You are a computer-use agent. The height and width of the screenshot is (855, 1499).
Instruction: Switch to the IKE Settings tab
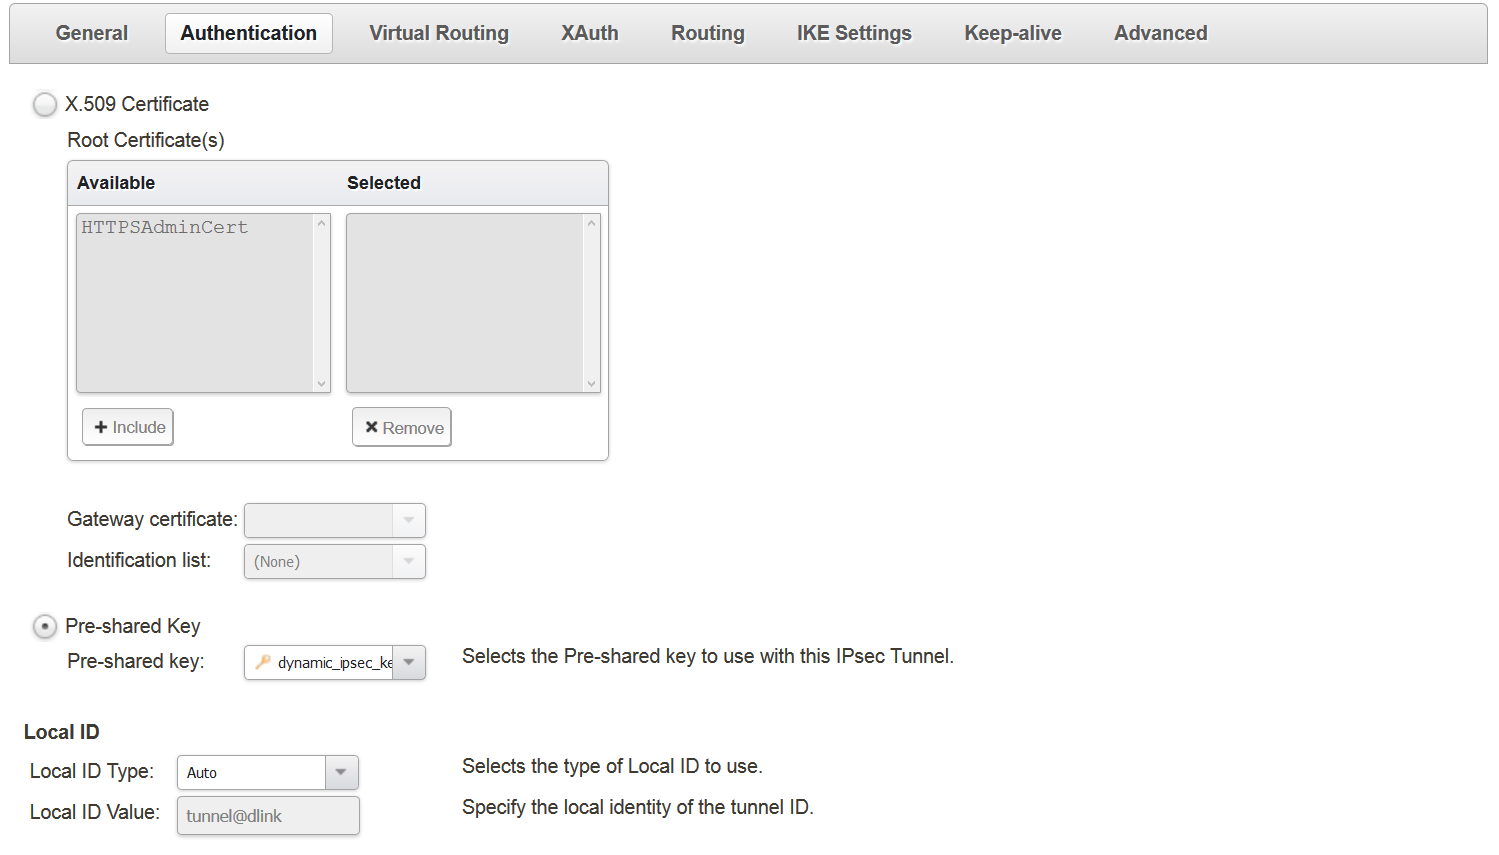(x=854, y=33)
